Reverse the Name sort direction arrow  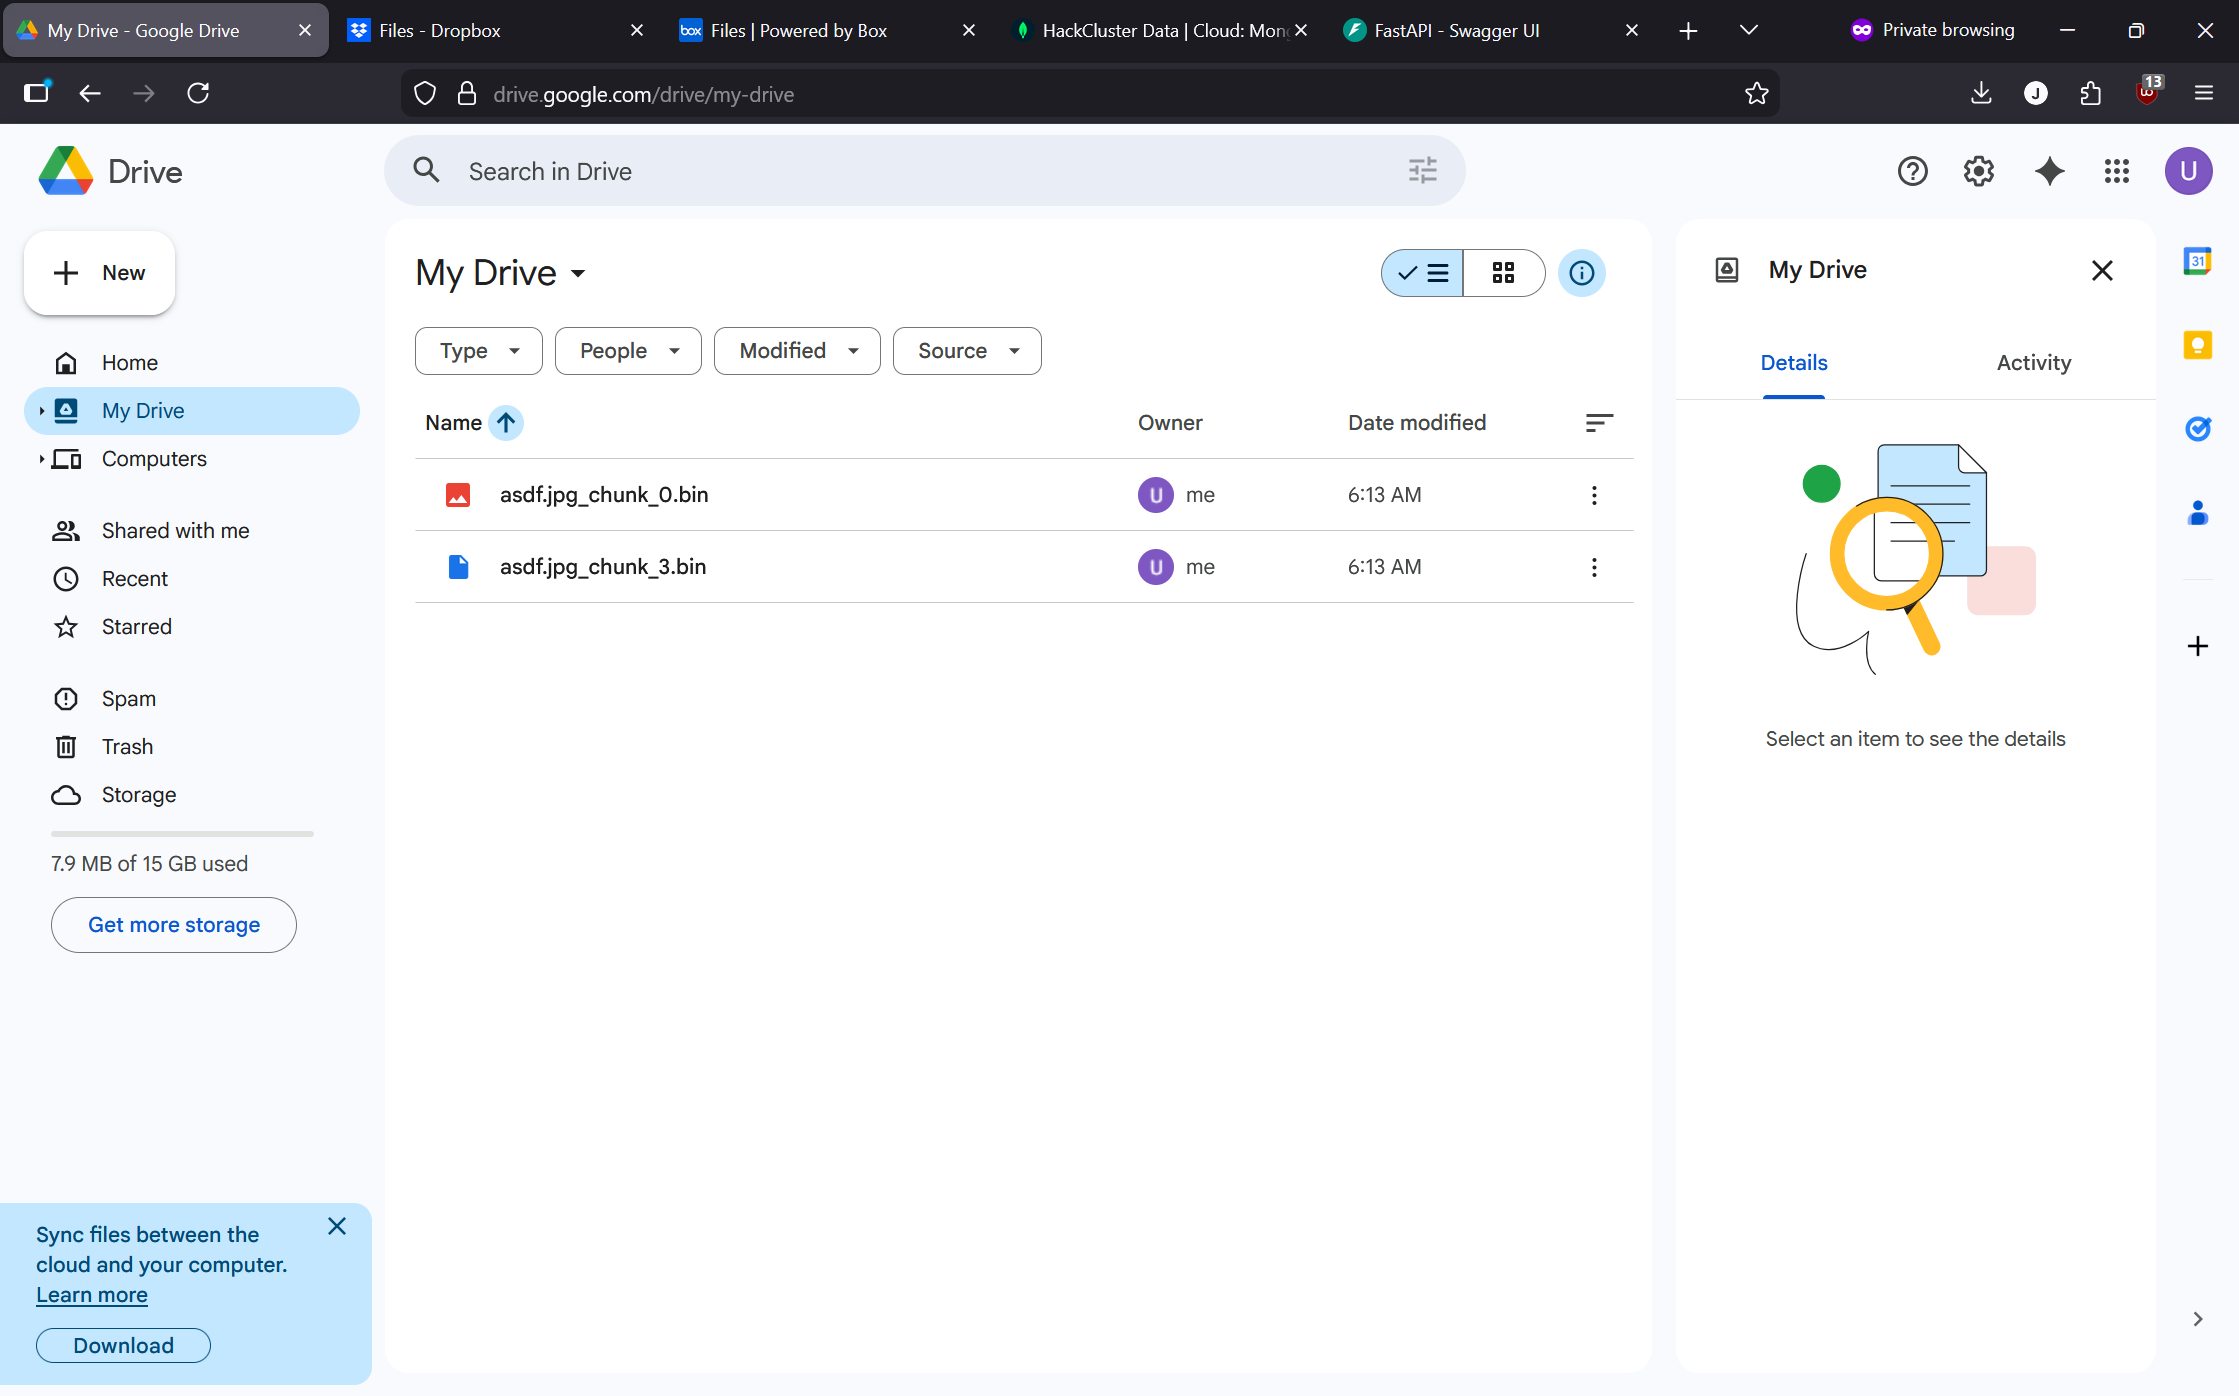pyautogui.click(x=506, y=423)
